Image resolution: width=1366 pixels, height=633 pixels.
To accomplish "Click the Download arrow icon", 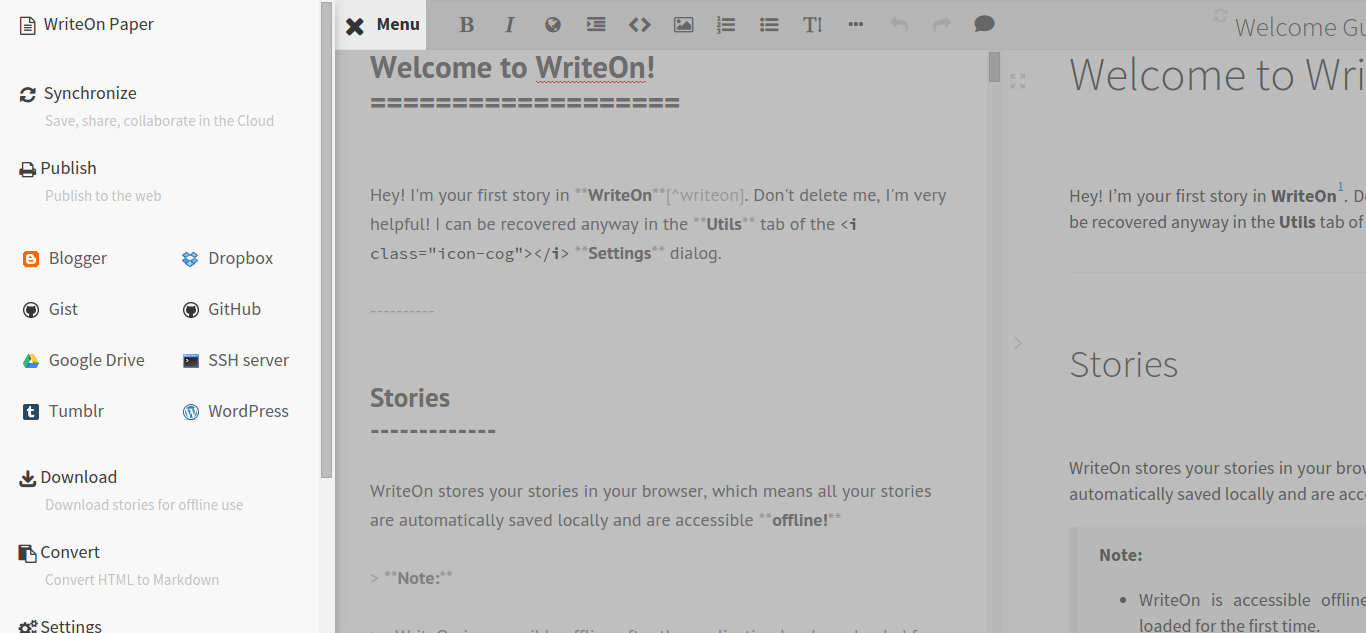I will (x=28, y=479).
